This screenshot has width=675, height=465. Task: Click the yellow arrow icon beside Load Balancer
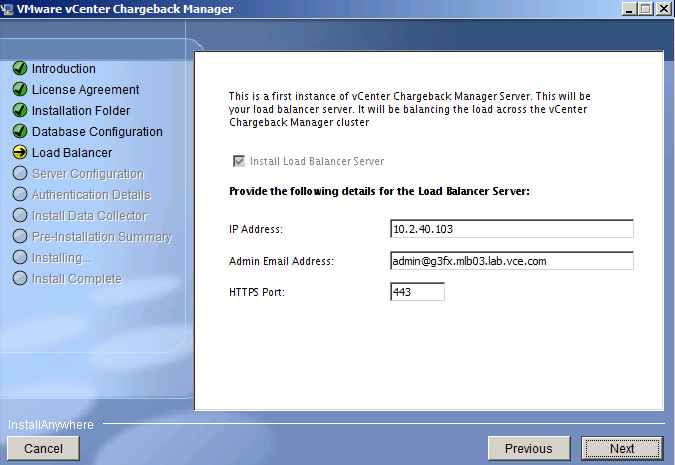[x=20, y=152]
